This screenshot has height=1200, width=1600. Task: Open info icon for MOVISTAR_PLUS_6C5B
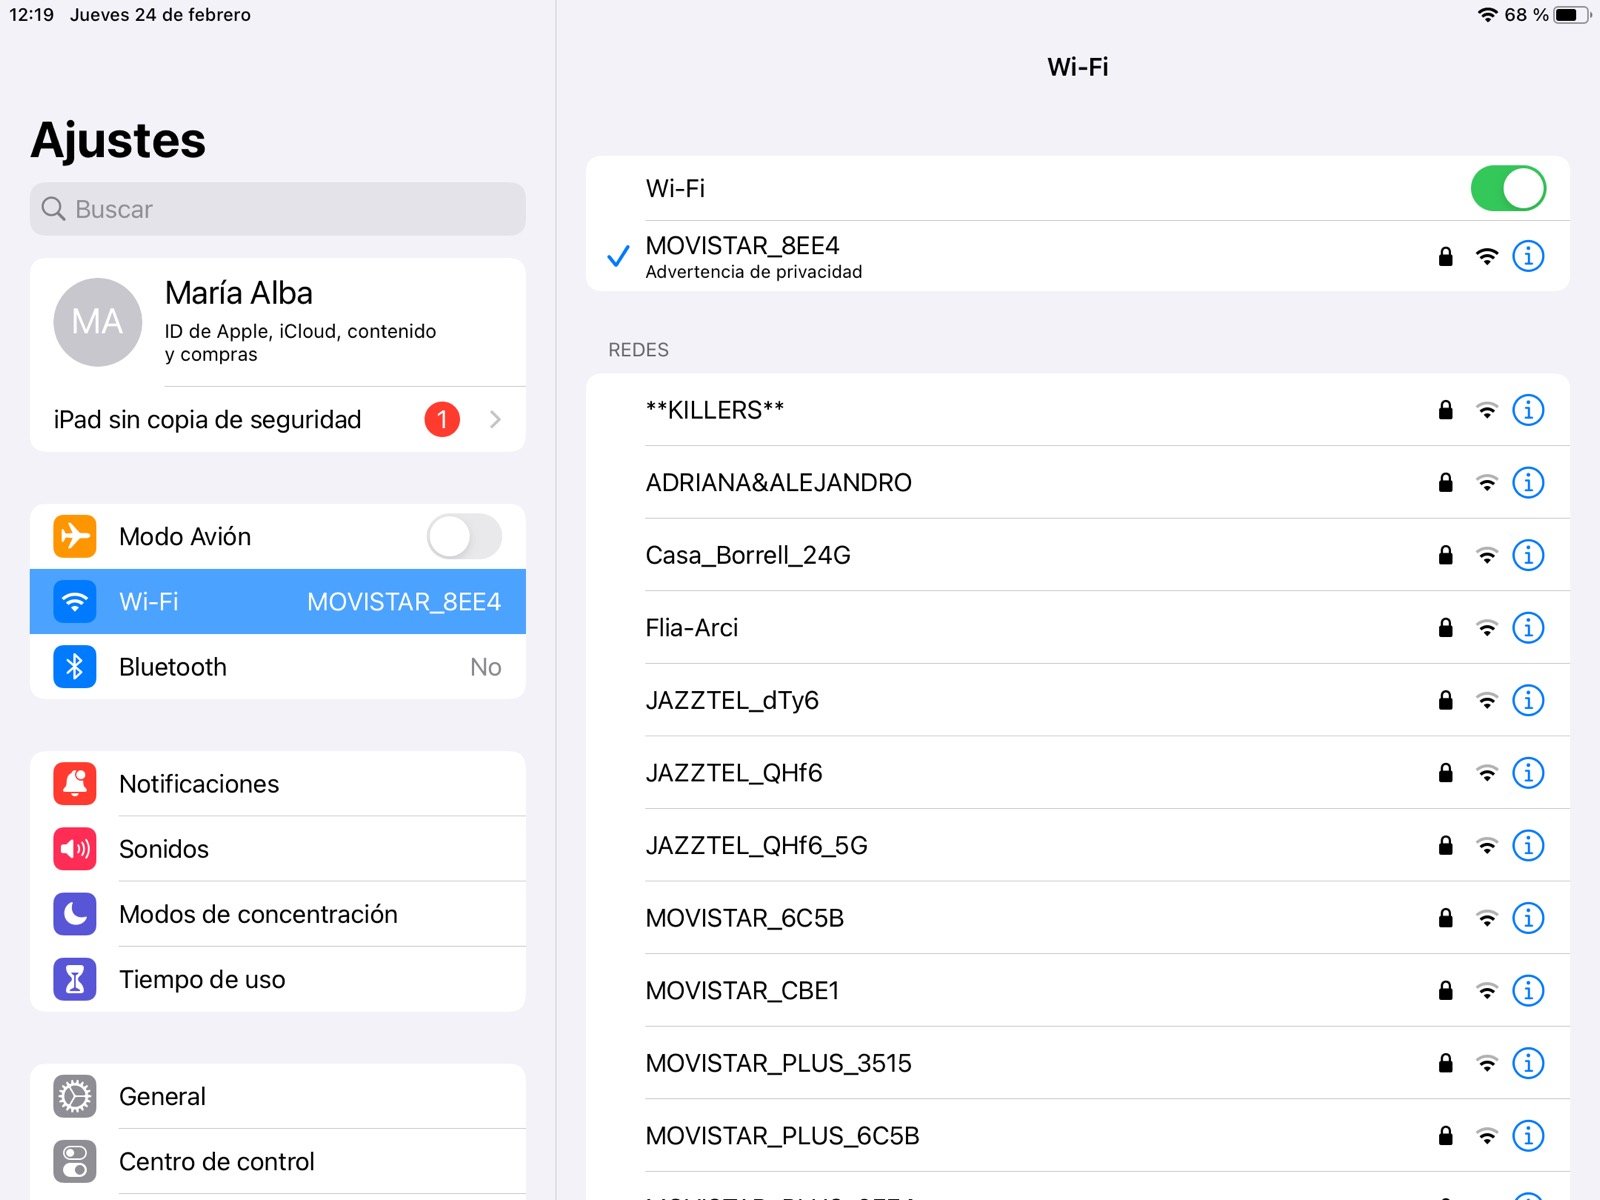(x=1528, y=1136)
